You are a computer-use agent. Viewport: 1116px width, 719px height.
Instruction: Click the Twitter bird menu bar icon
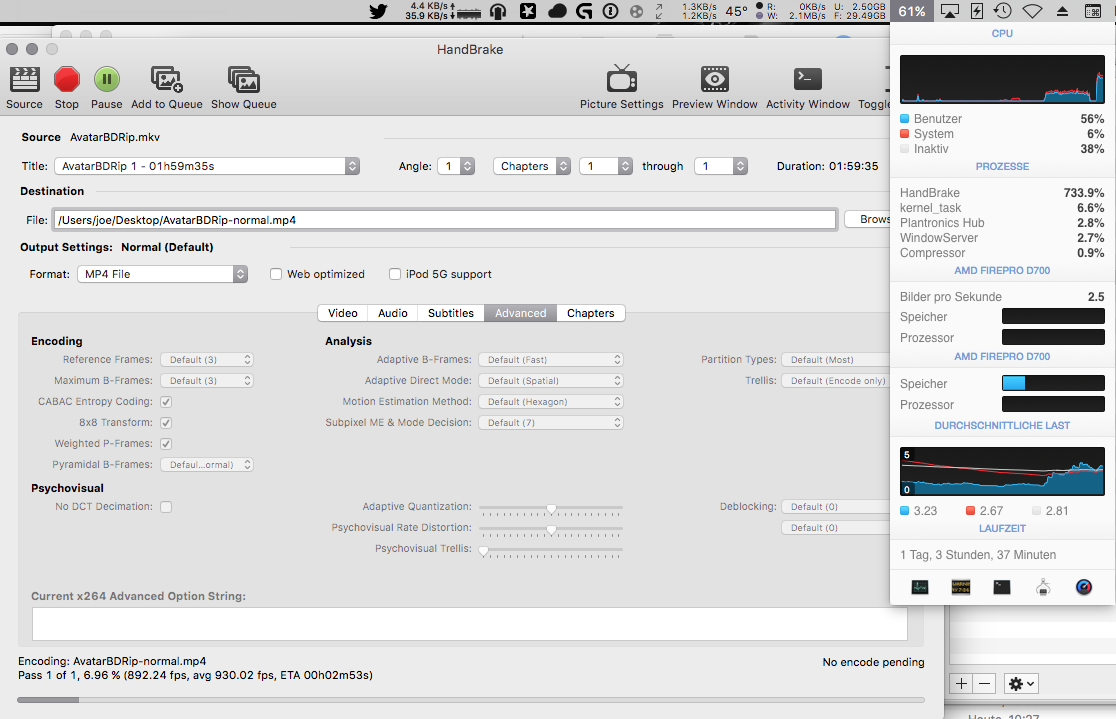tap(378, 11)
